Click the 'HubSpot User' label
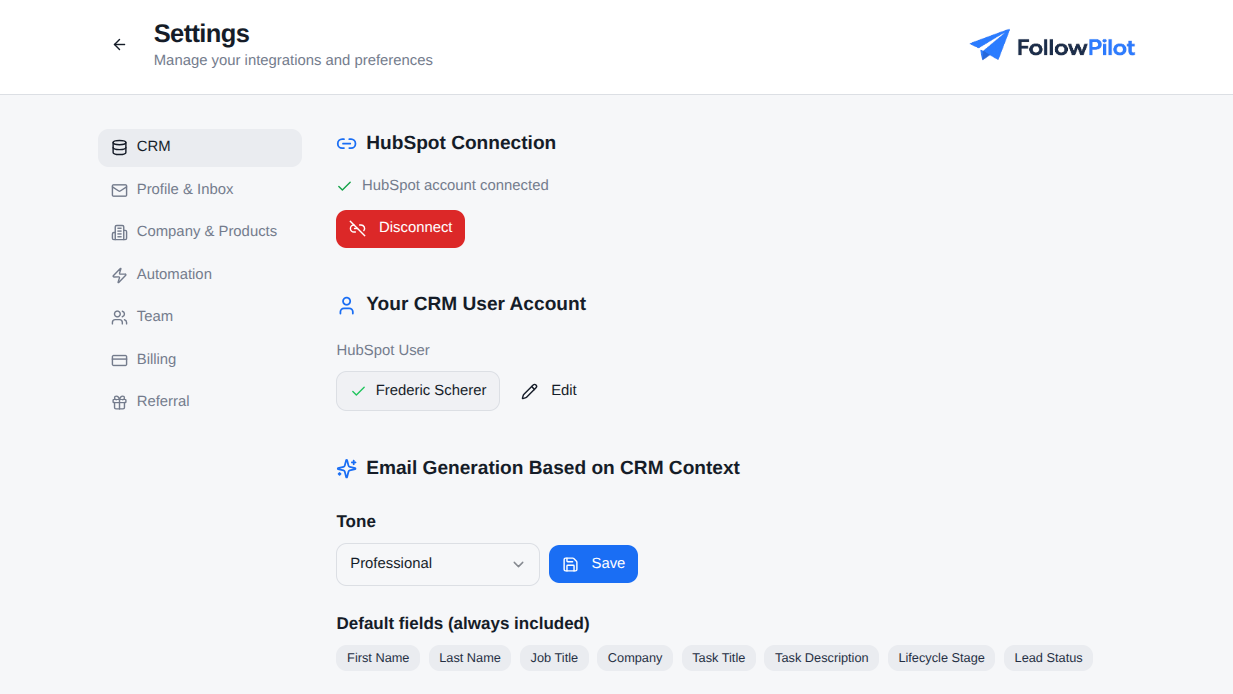Image resolution: width=1233 pixels, height=694 pixels. [x=383, y=350]
